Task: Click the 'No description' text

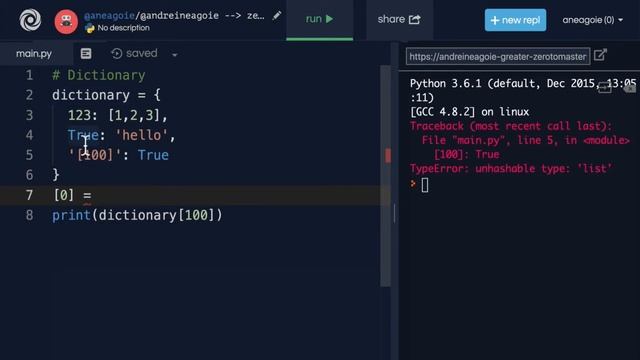Action: click(124, 28)
